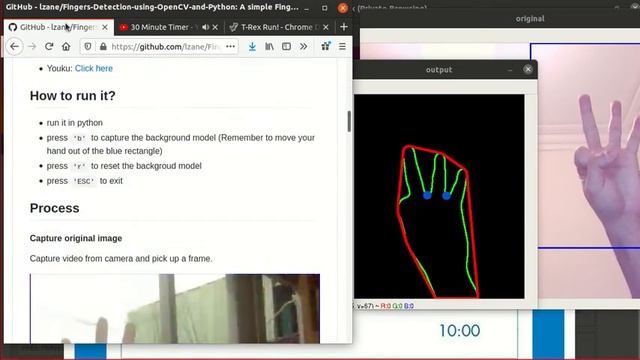Screen dimensions: 640x360
Task: Click the How to run it? heading
Action: click(x=73, y=96)
